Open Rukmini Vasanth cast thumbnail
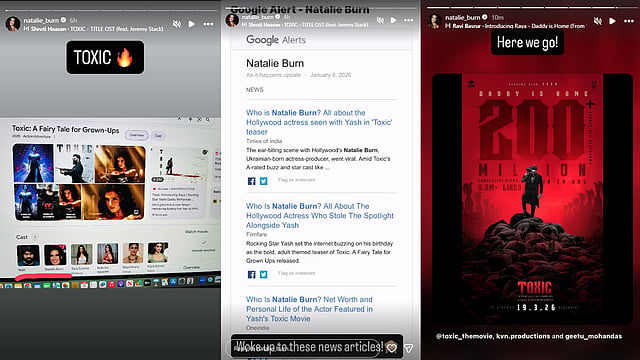This screenshot has width=640, height=360. tap(107, 253)
